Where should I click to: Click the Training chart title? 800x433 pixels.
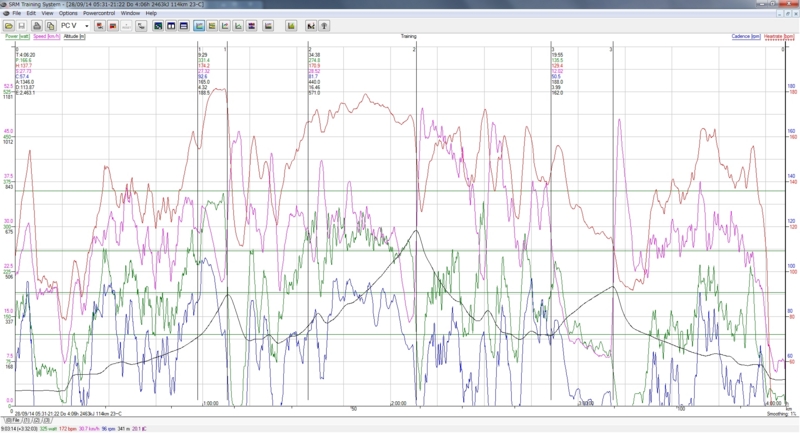[408, 37]
